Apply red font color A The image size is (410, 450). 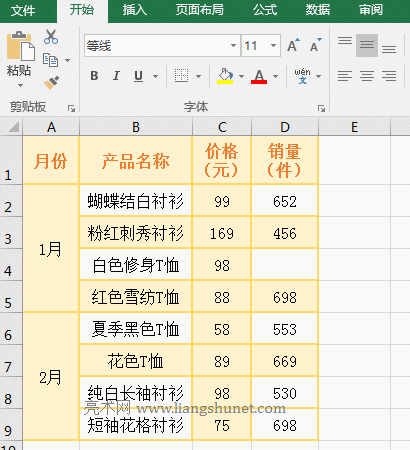pos(259,76)
